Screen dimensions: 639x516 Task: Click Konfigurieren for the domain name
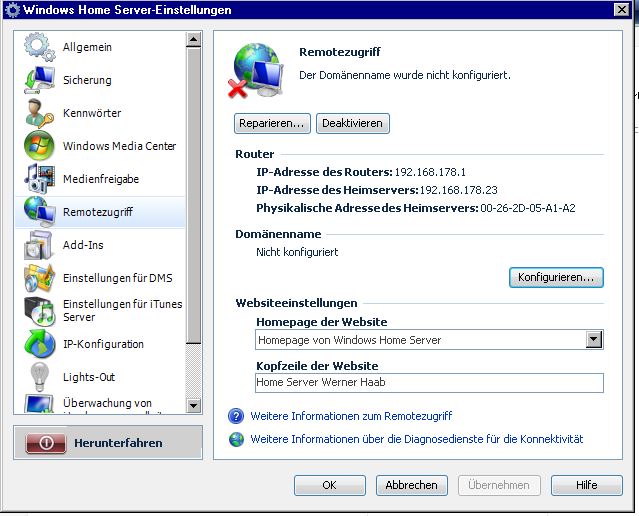(x=556, y=276)
